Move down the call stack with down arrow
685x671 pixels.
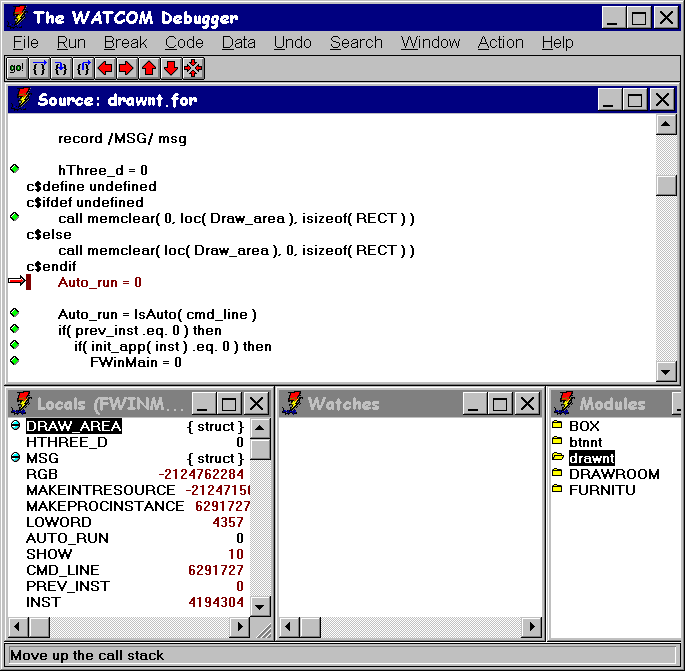tap(170, 68)
